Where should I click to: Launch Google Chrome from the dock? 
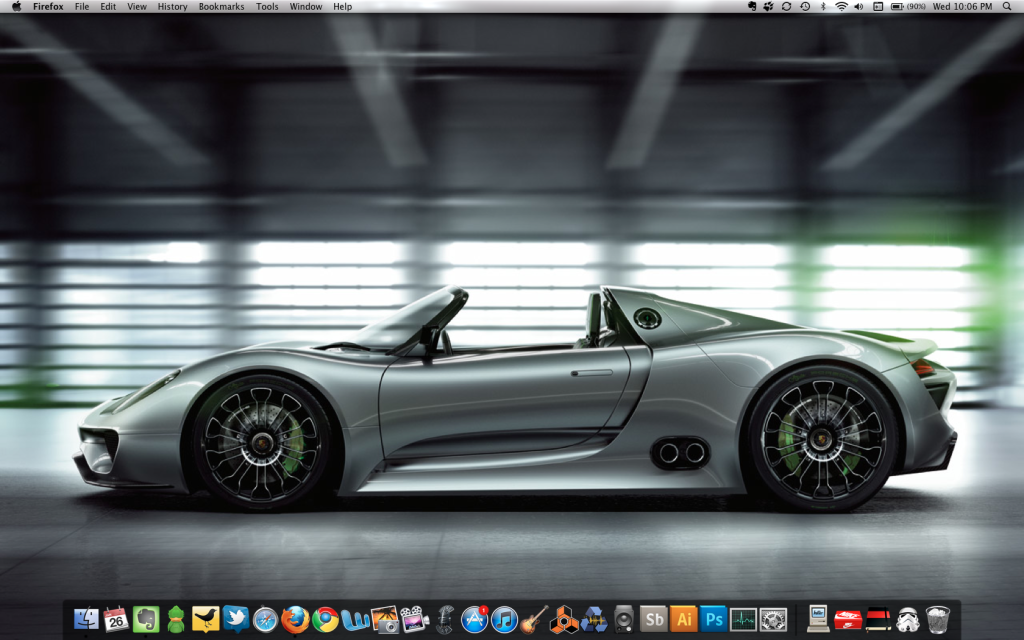point(325,619)
